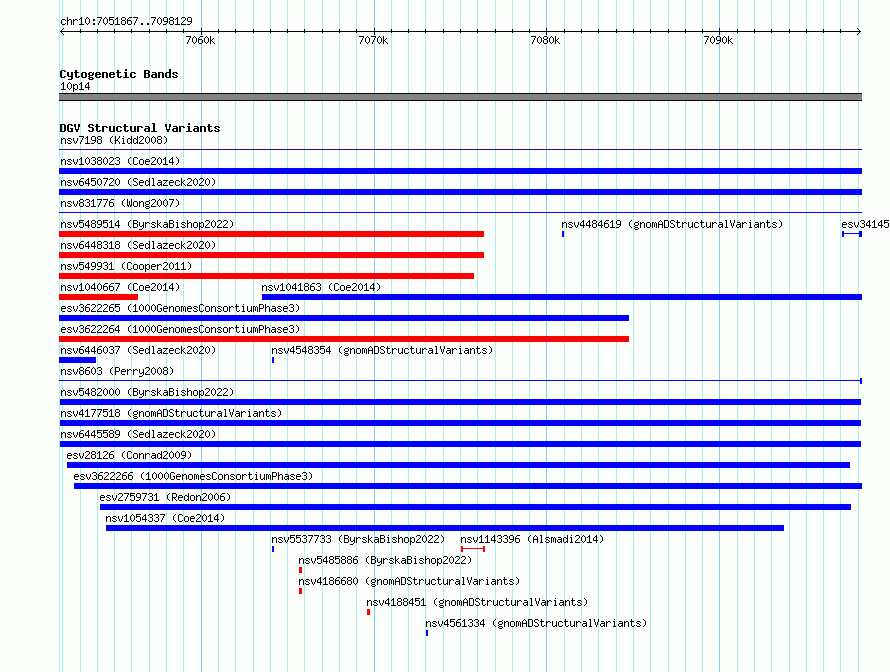
Task: Click the 7070k ruler position
Action: pyautogui.click(x=373, y=40)
